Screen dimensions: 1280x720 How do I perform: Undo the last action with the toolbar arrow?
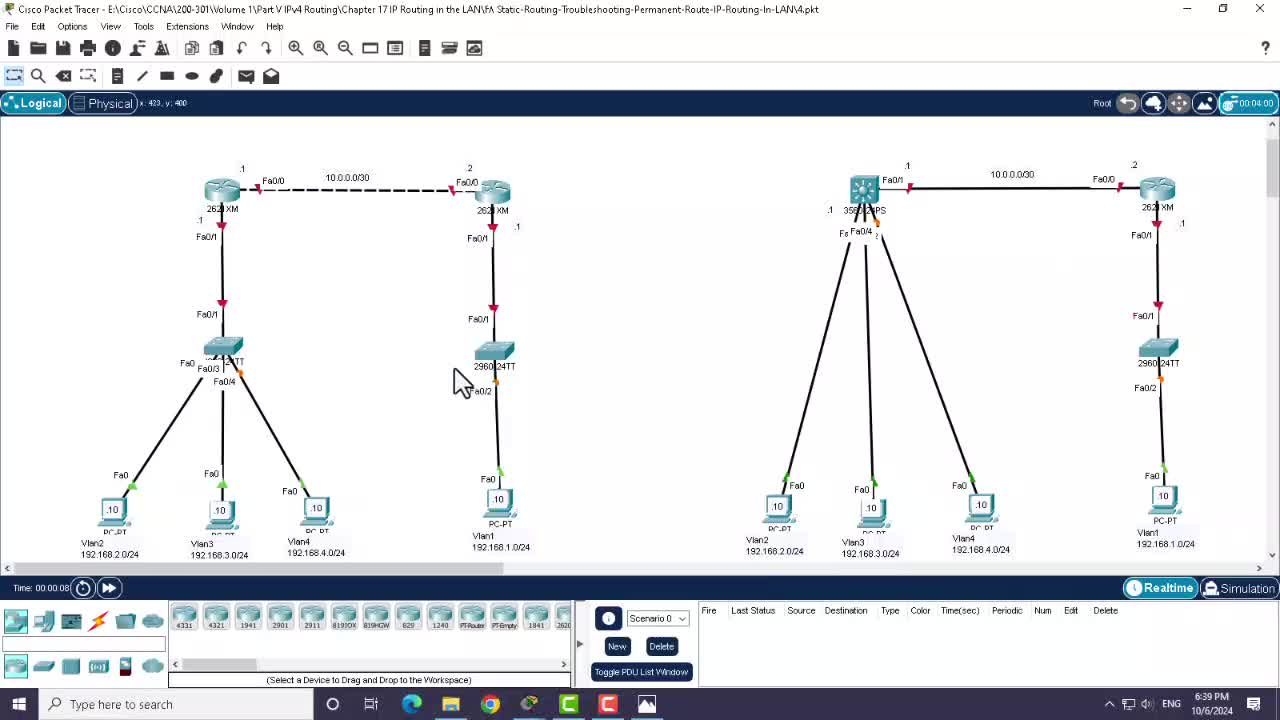pos(242,48)
